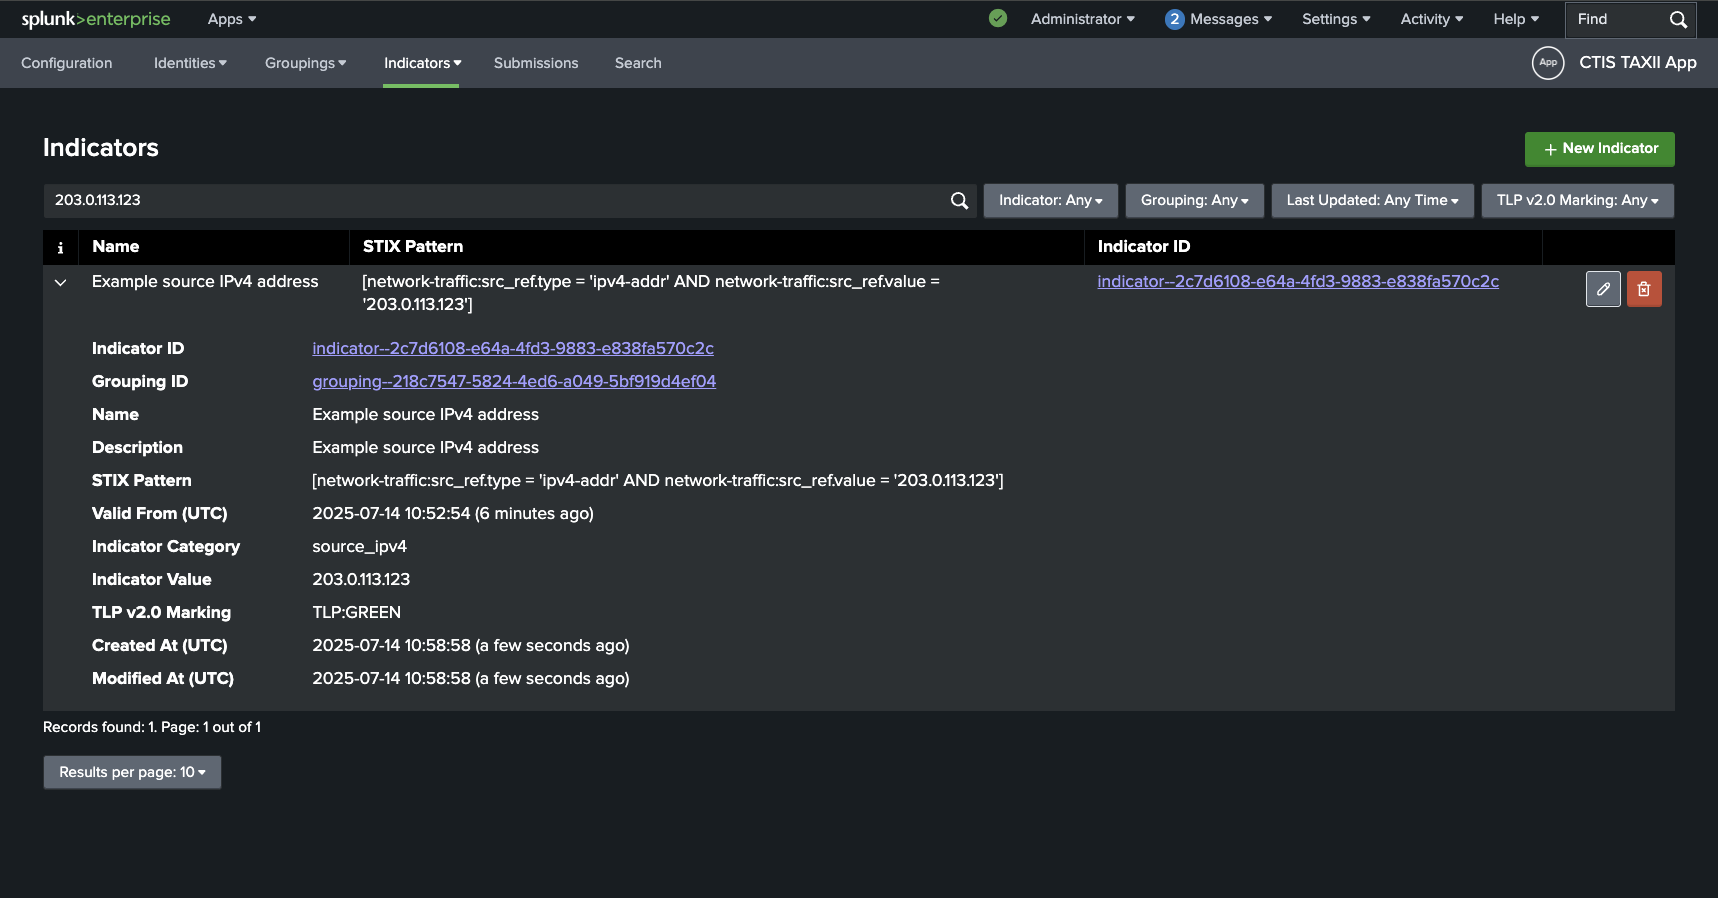Open TLP v2.0 Marking filter dropdown
The width and height of the screenshot is (1718, 898).
[x=1577, y=201]
